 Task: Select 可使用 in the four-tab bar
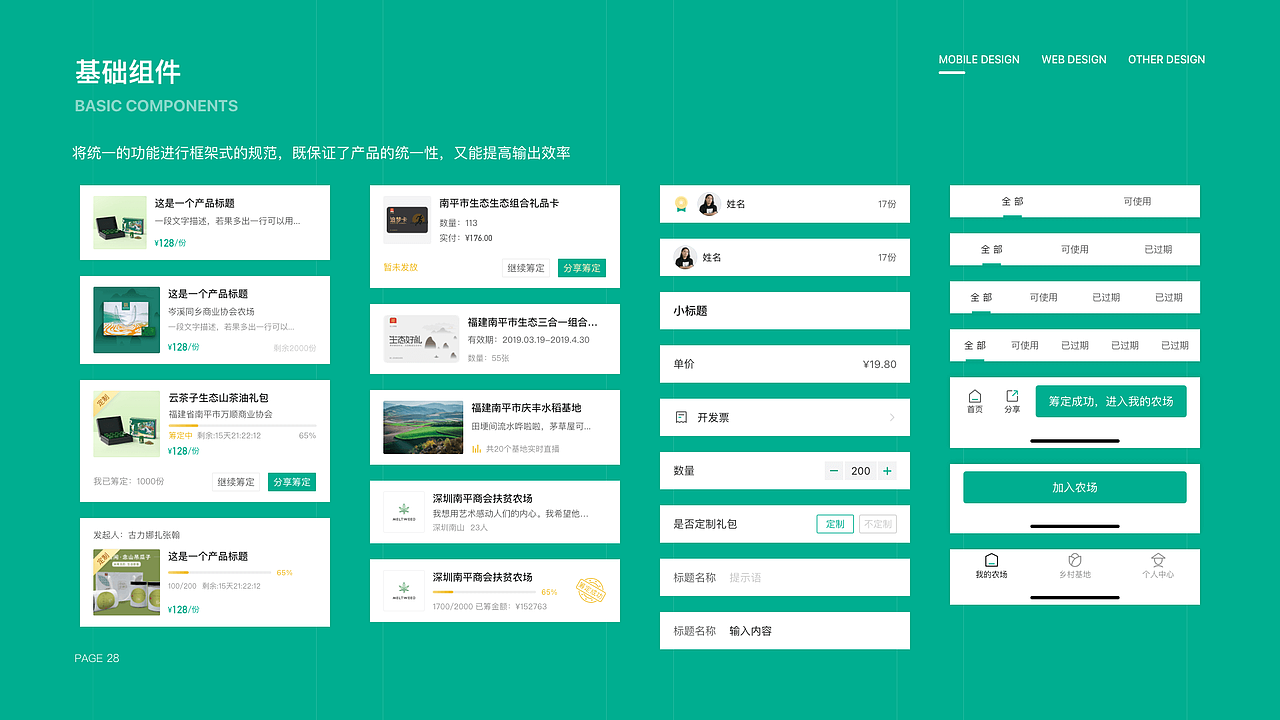point(1043,298)
